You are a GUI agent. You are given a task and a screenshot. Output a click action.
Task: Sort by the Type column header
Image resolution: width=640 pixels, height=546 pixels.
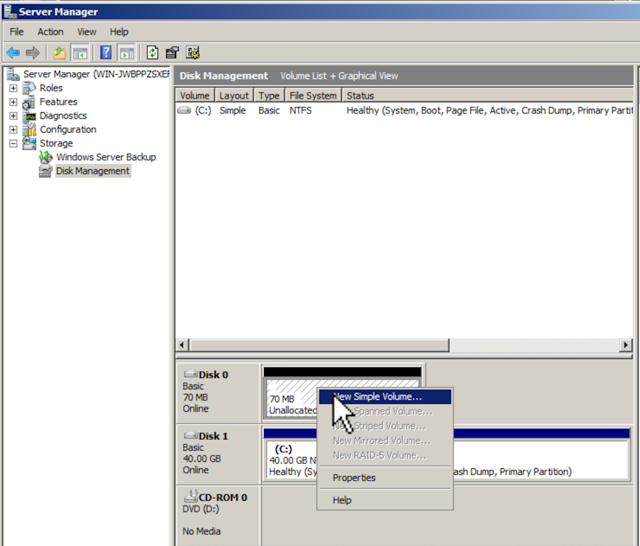coord(269,95)
